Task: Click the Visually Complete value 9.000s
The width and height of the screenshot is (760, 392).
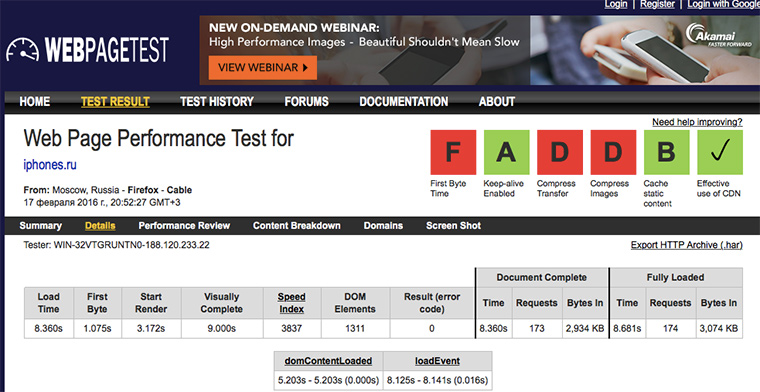Action: [222, 329]
